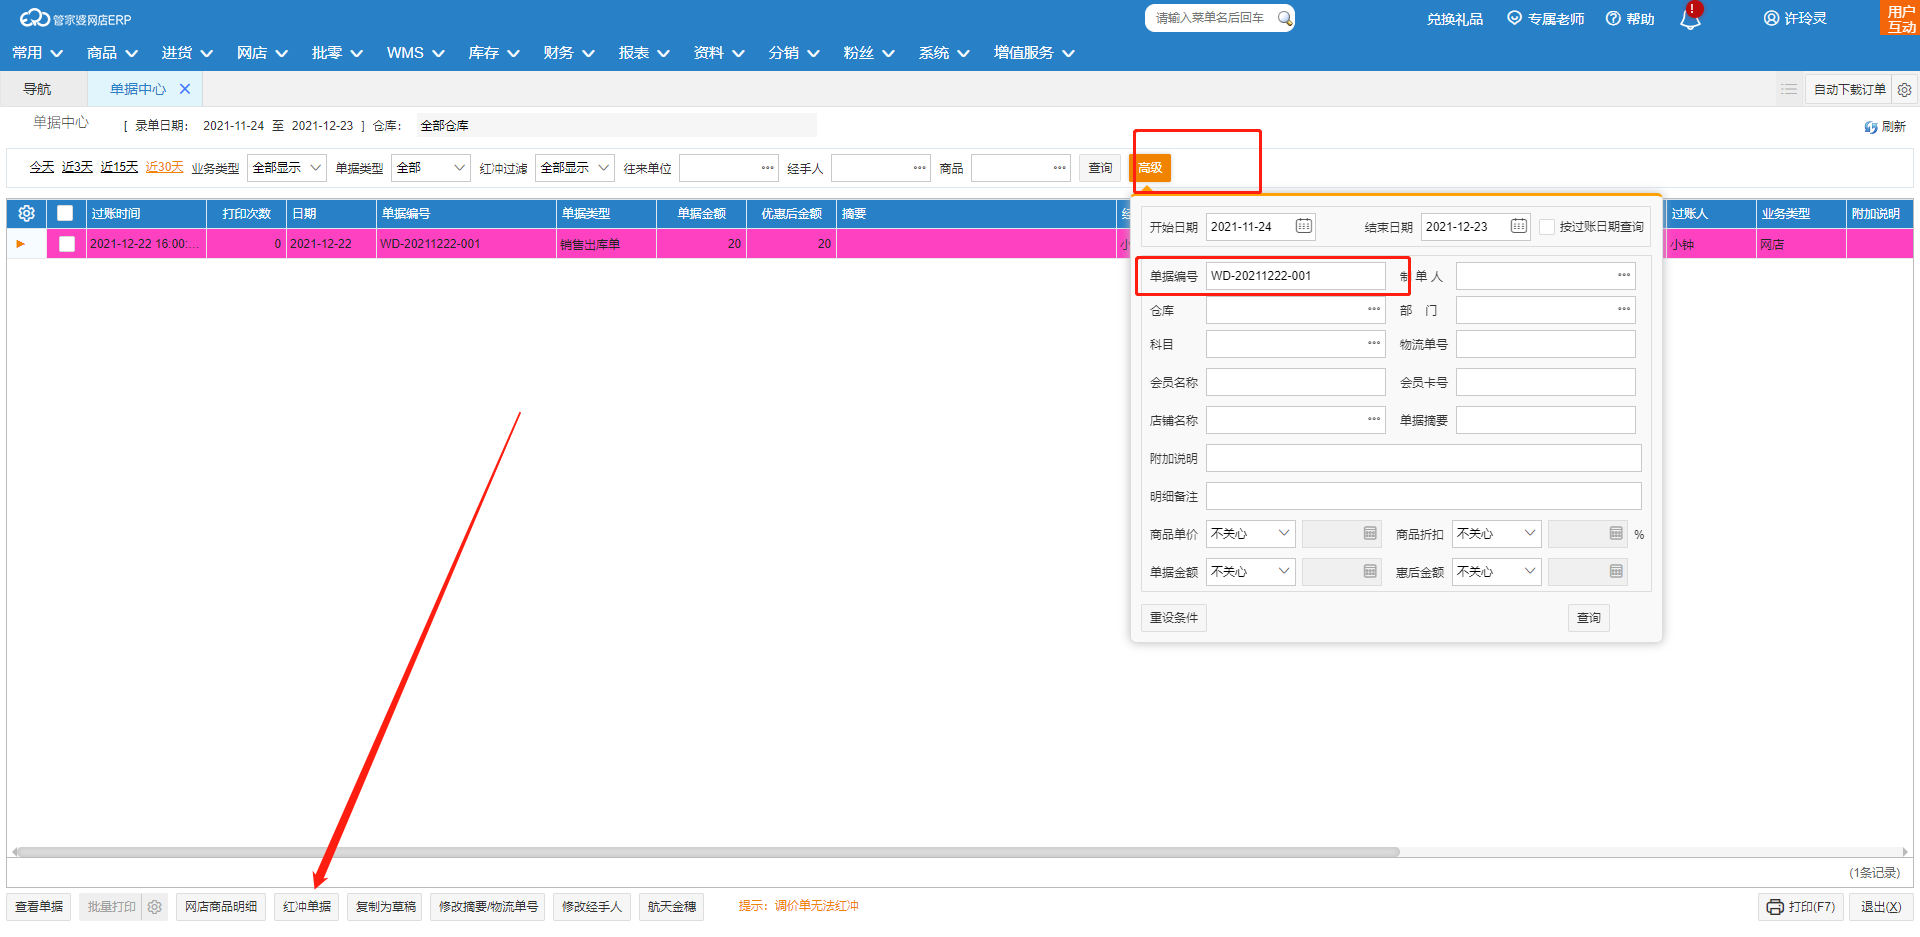
Task: Click the 附加说明 input field
Action: point(1424,458)
